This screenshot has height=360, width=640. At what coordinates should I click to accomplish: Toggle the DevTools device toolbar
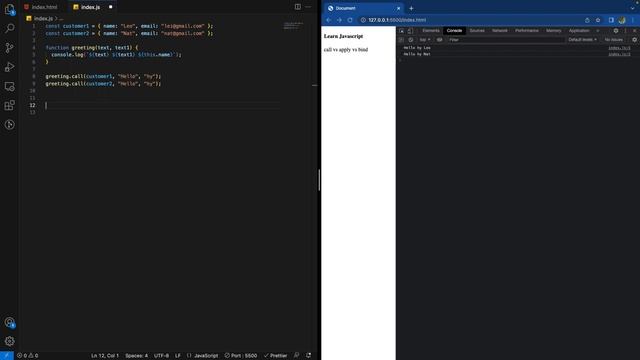pyautogui.click(x=410, y=31)
